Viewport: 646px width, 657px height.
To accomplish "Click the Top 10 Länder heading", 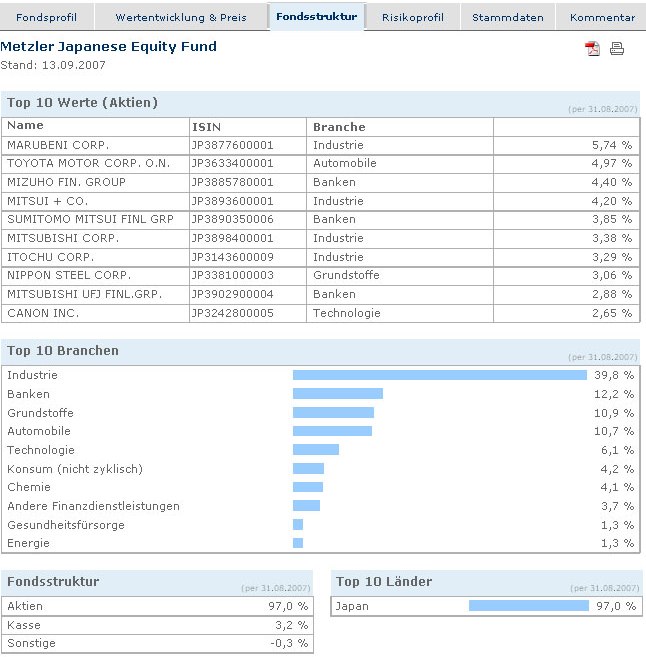I will [x=384, y=582].
